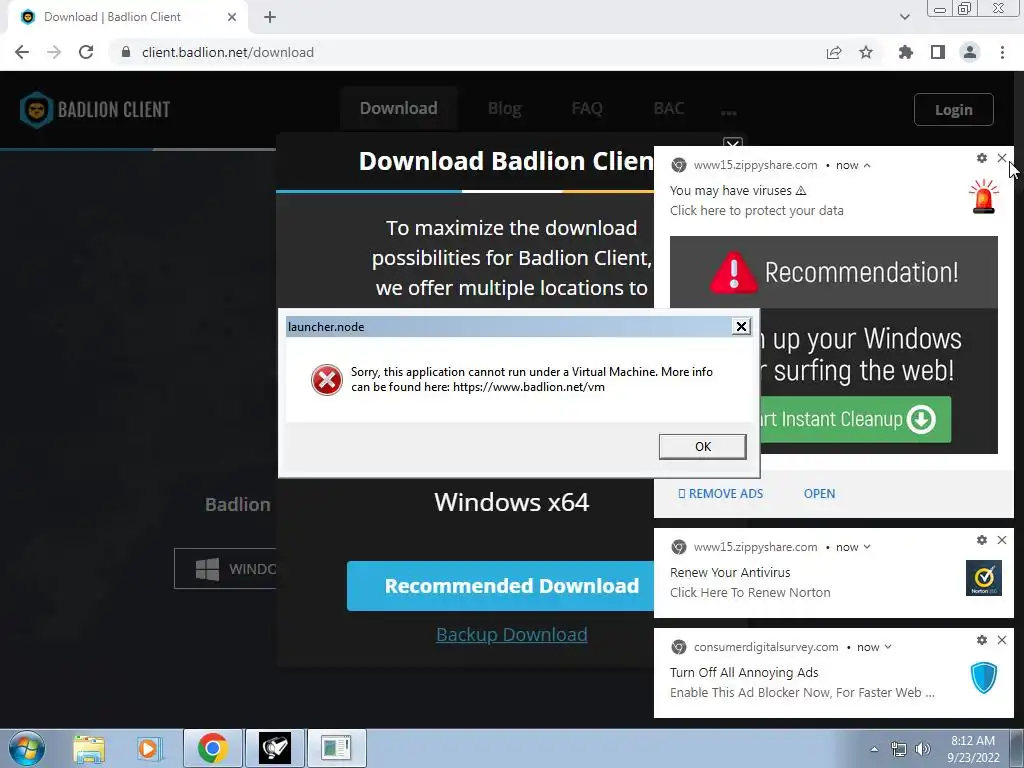Viewport: 1024px width, 768px height.
Task: Open the volume speaker tray icon
Action: coord(923,749)
